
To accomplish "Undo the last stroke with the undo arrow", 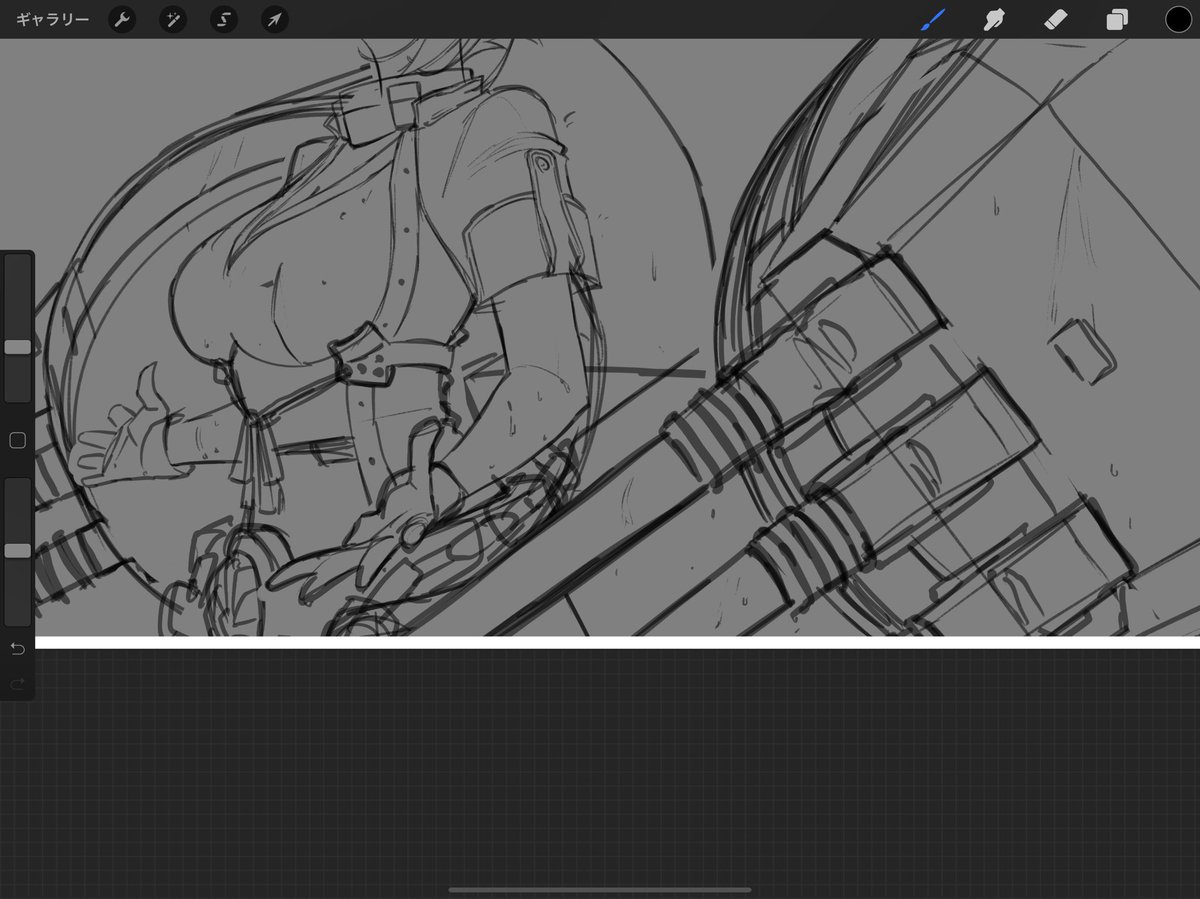I will point(17,649).
